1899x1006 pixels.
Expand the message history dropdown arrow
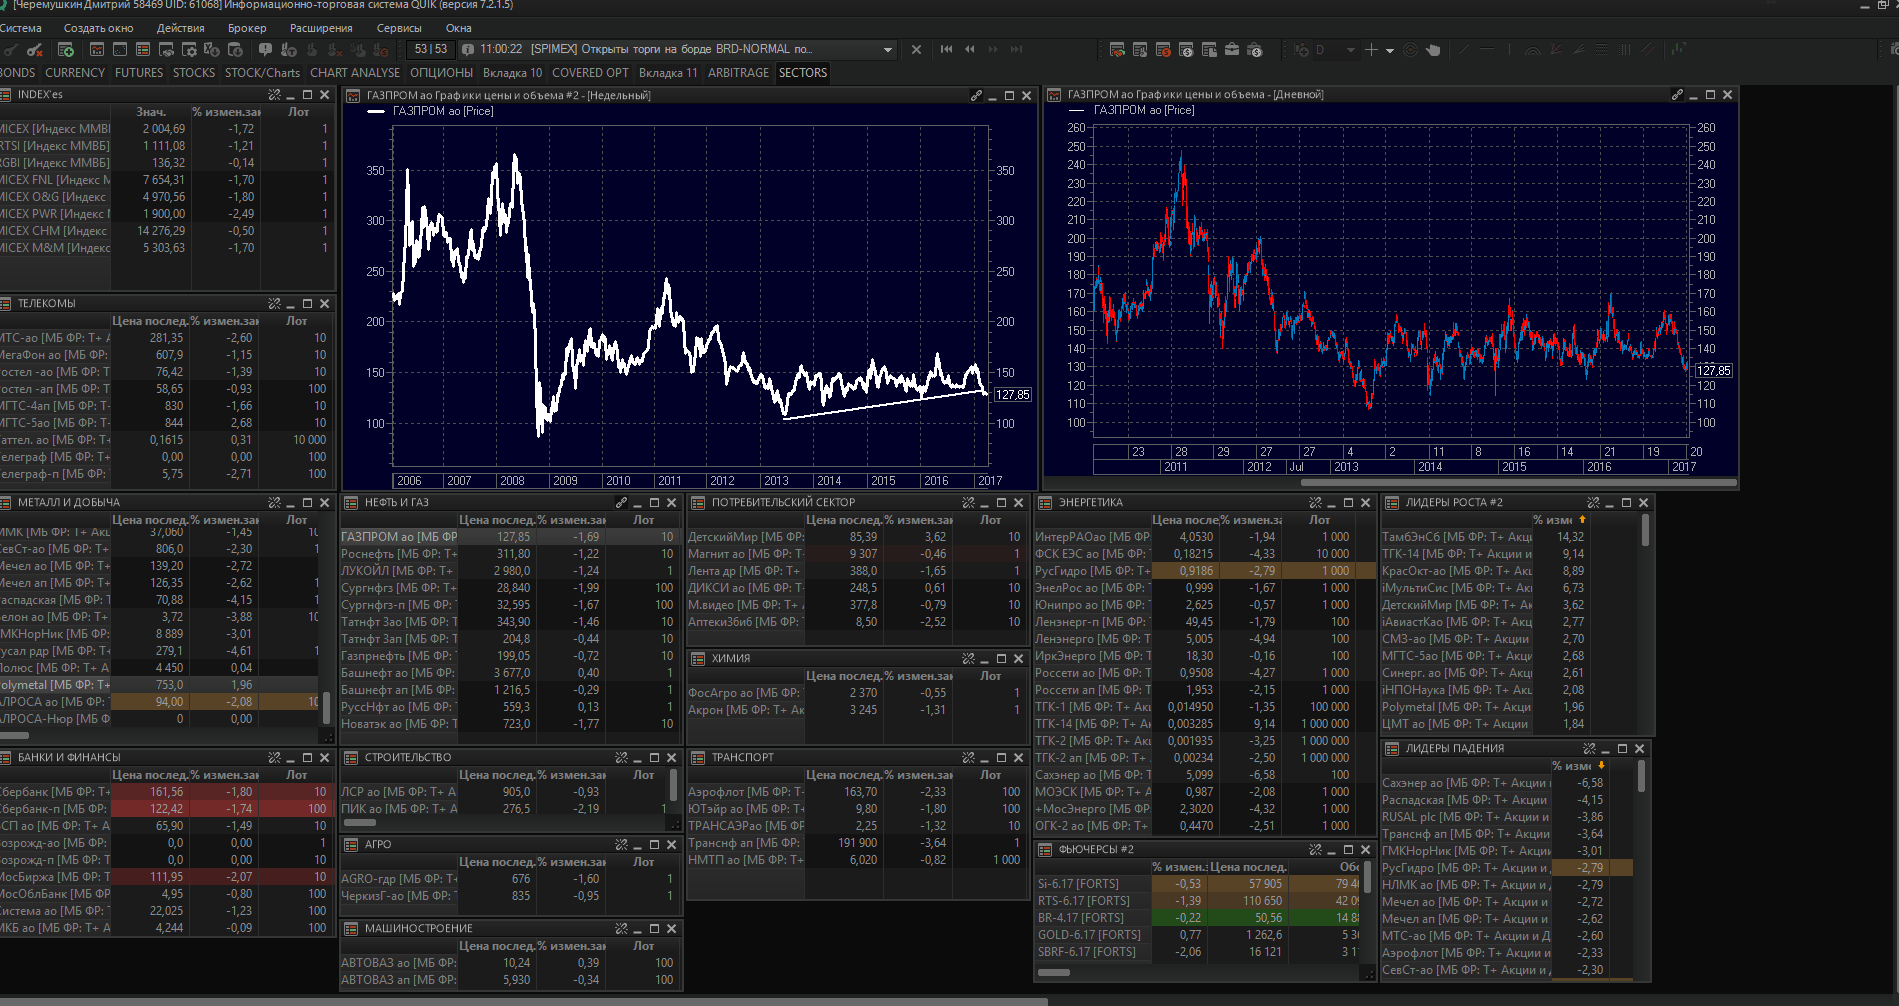coord(887,49)
